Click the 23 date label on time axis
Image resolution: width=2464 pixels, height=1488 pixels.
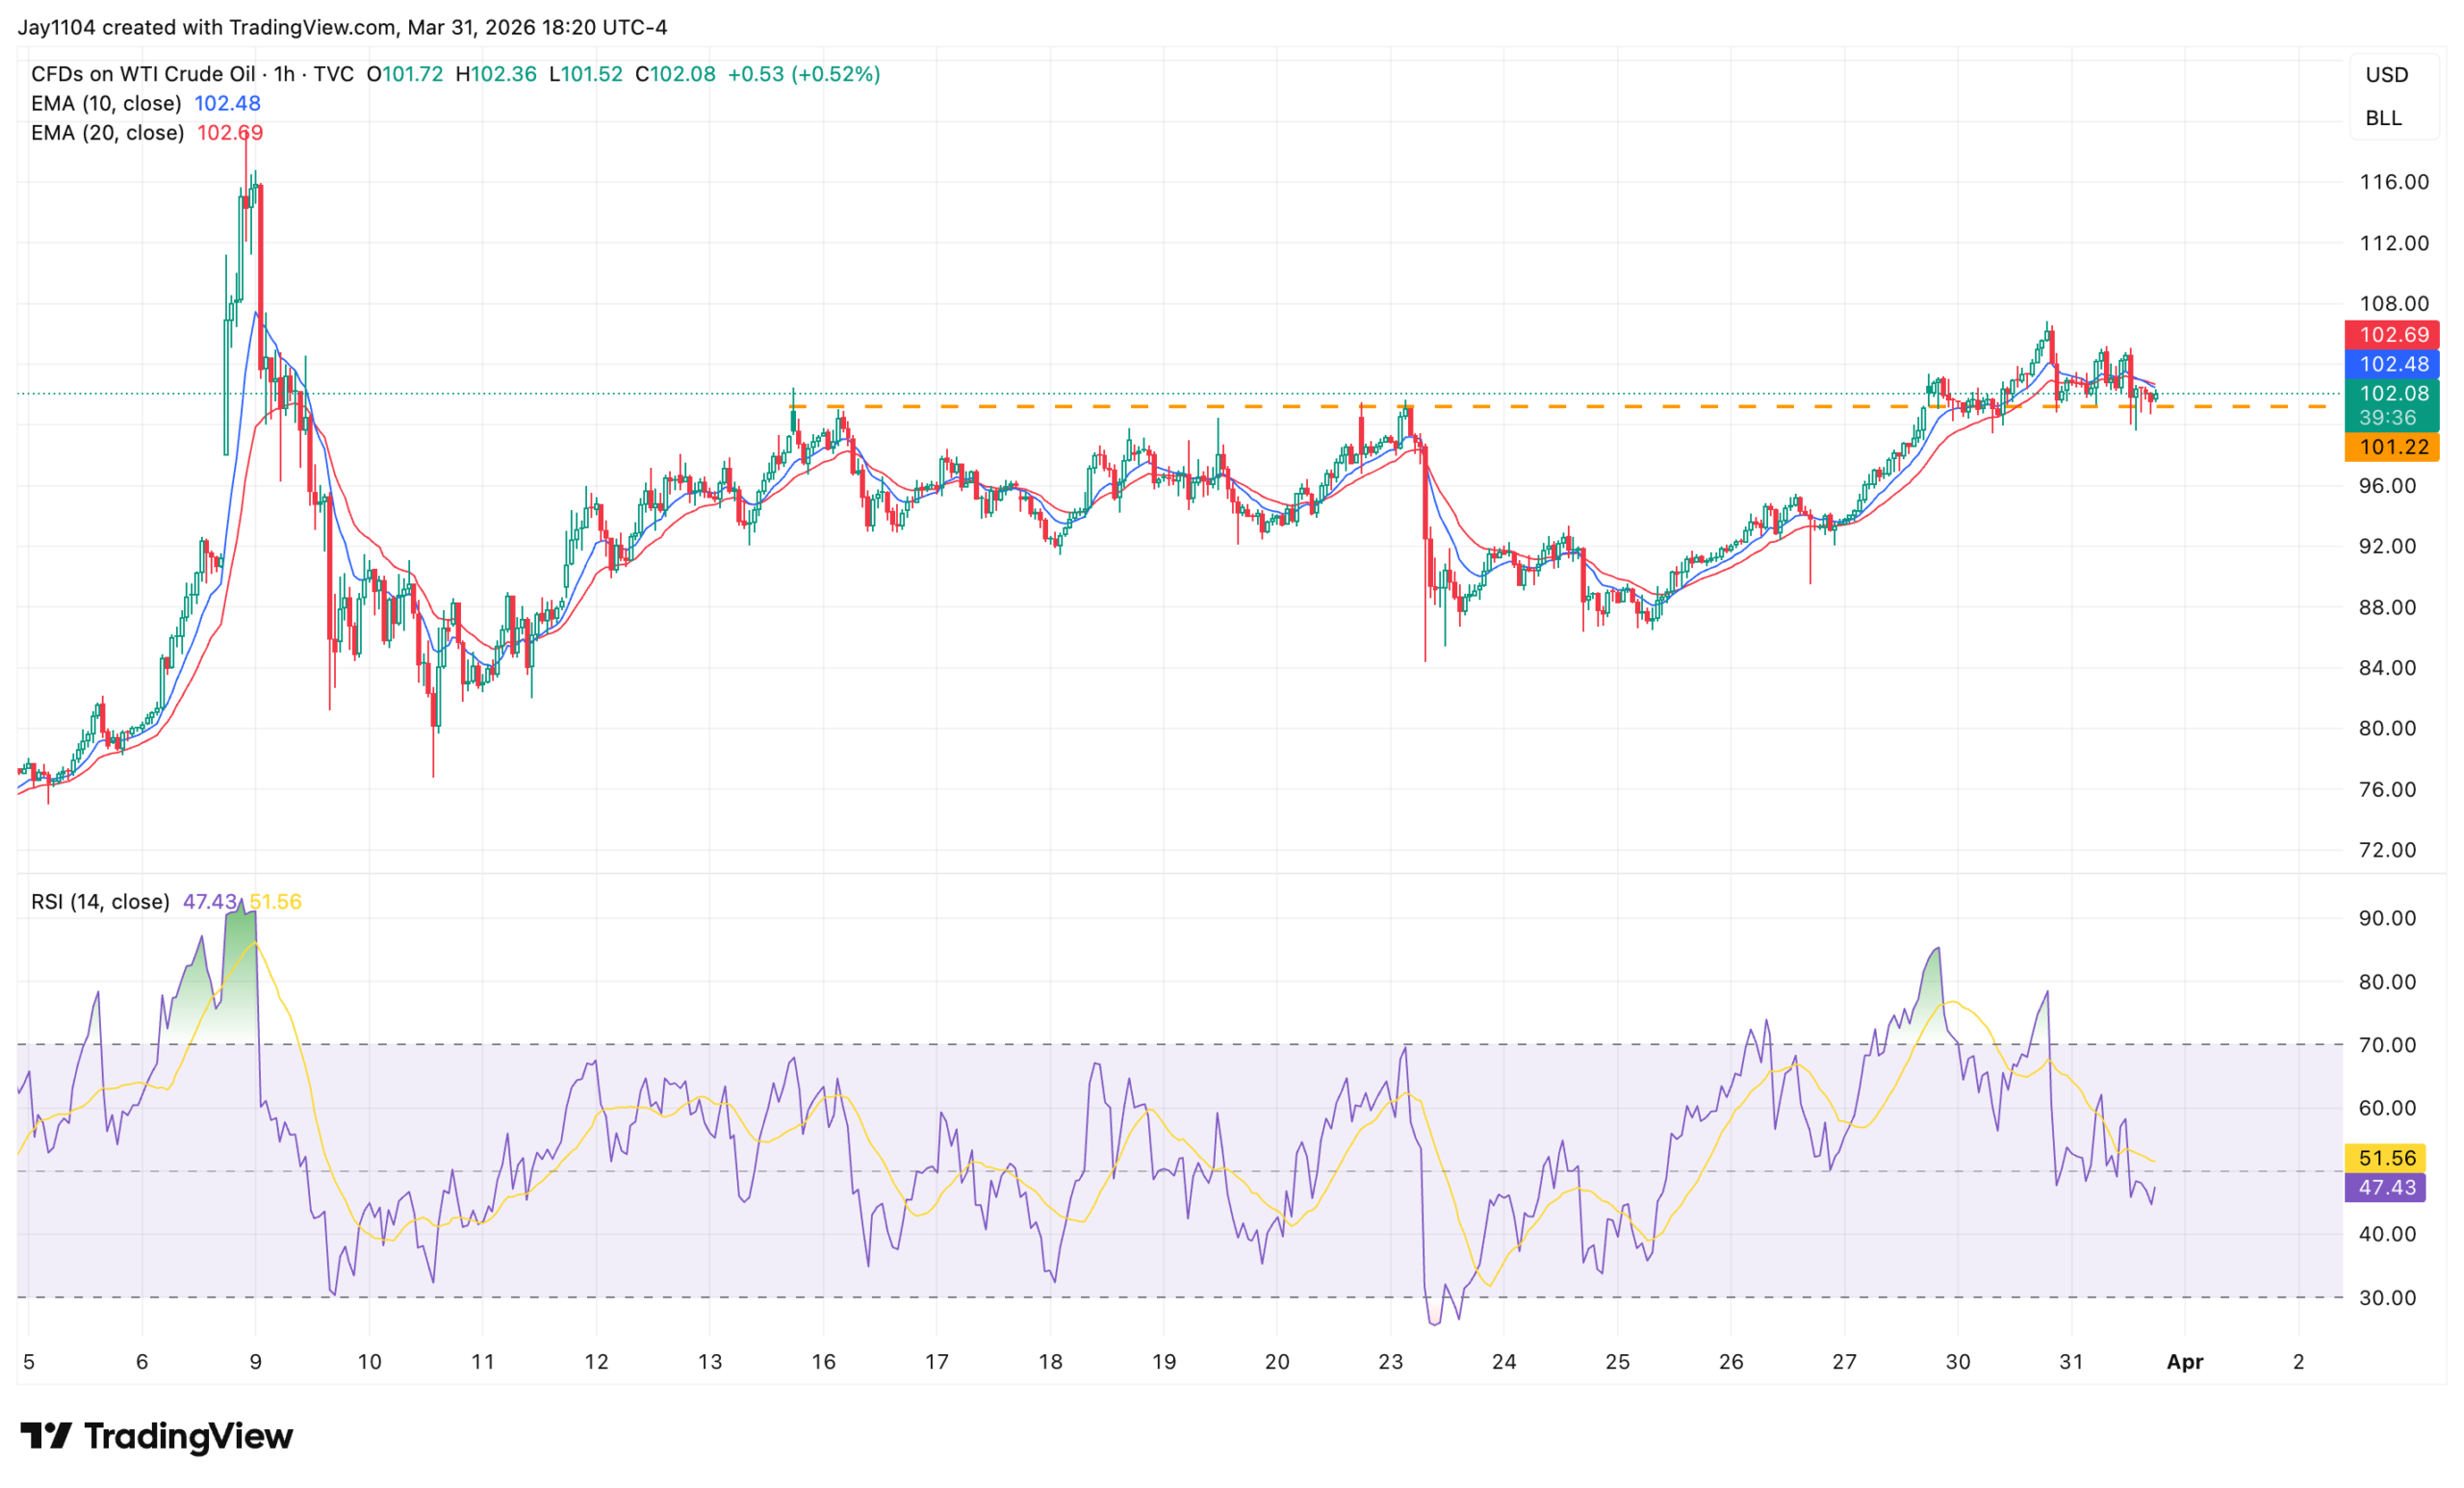click(1390, 1362)
